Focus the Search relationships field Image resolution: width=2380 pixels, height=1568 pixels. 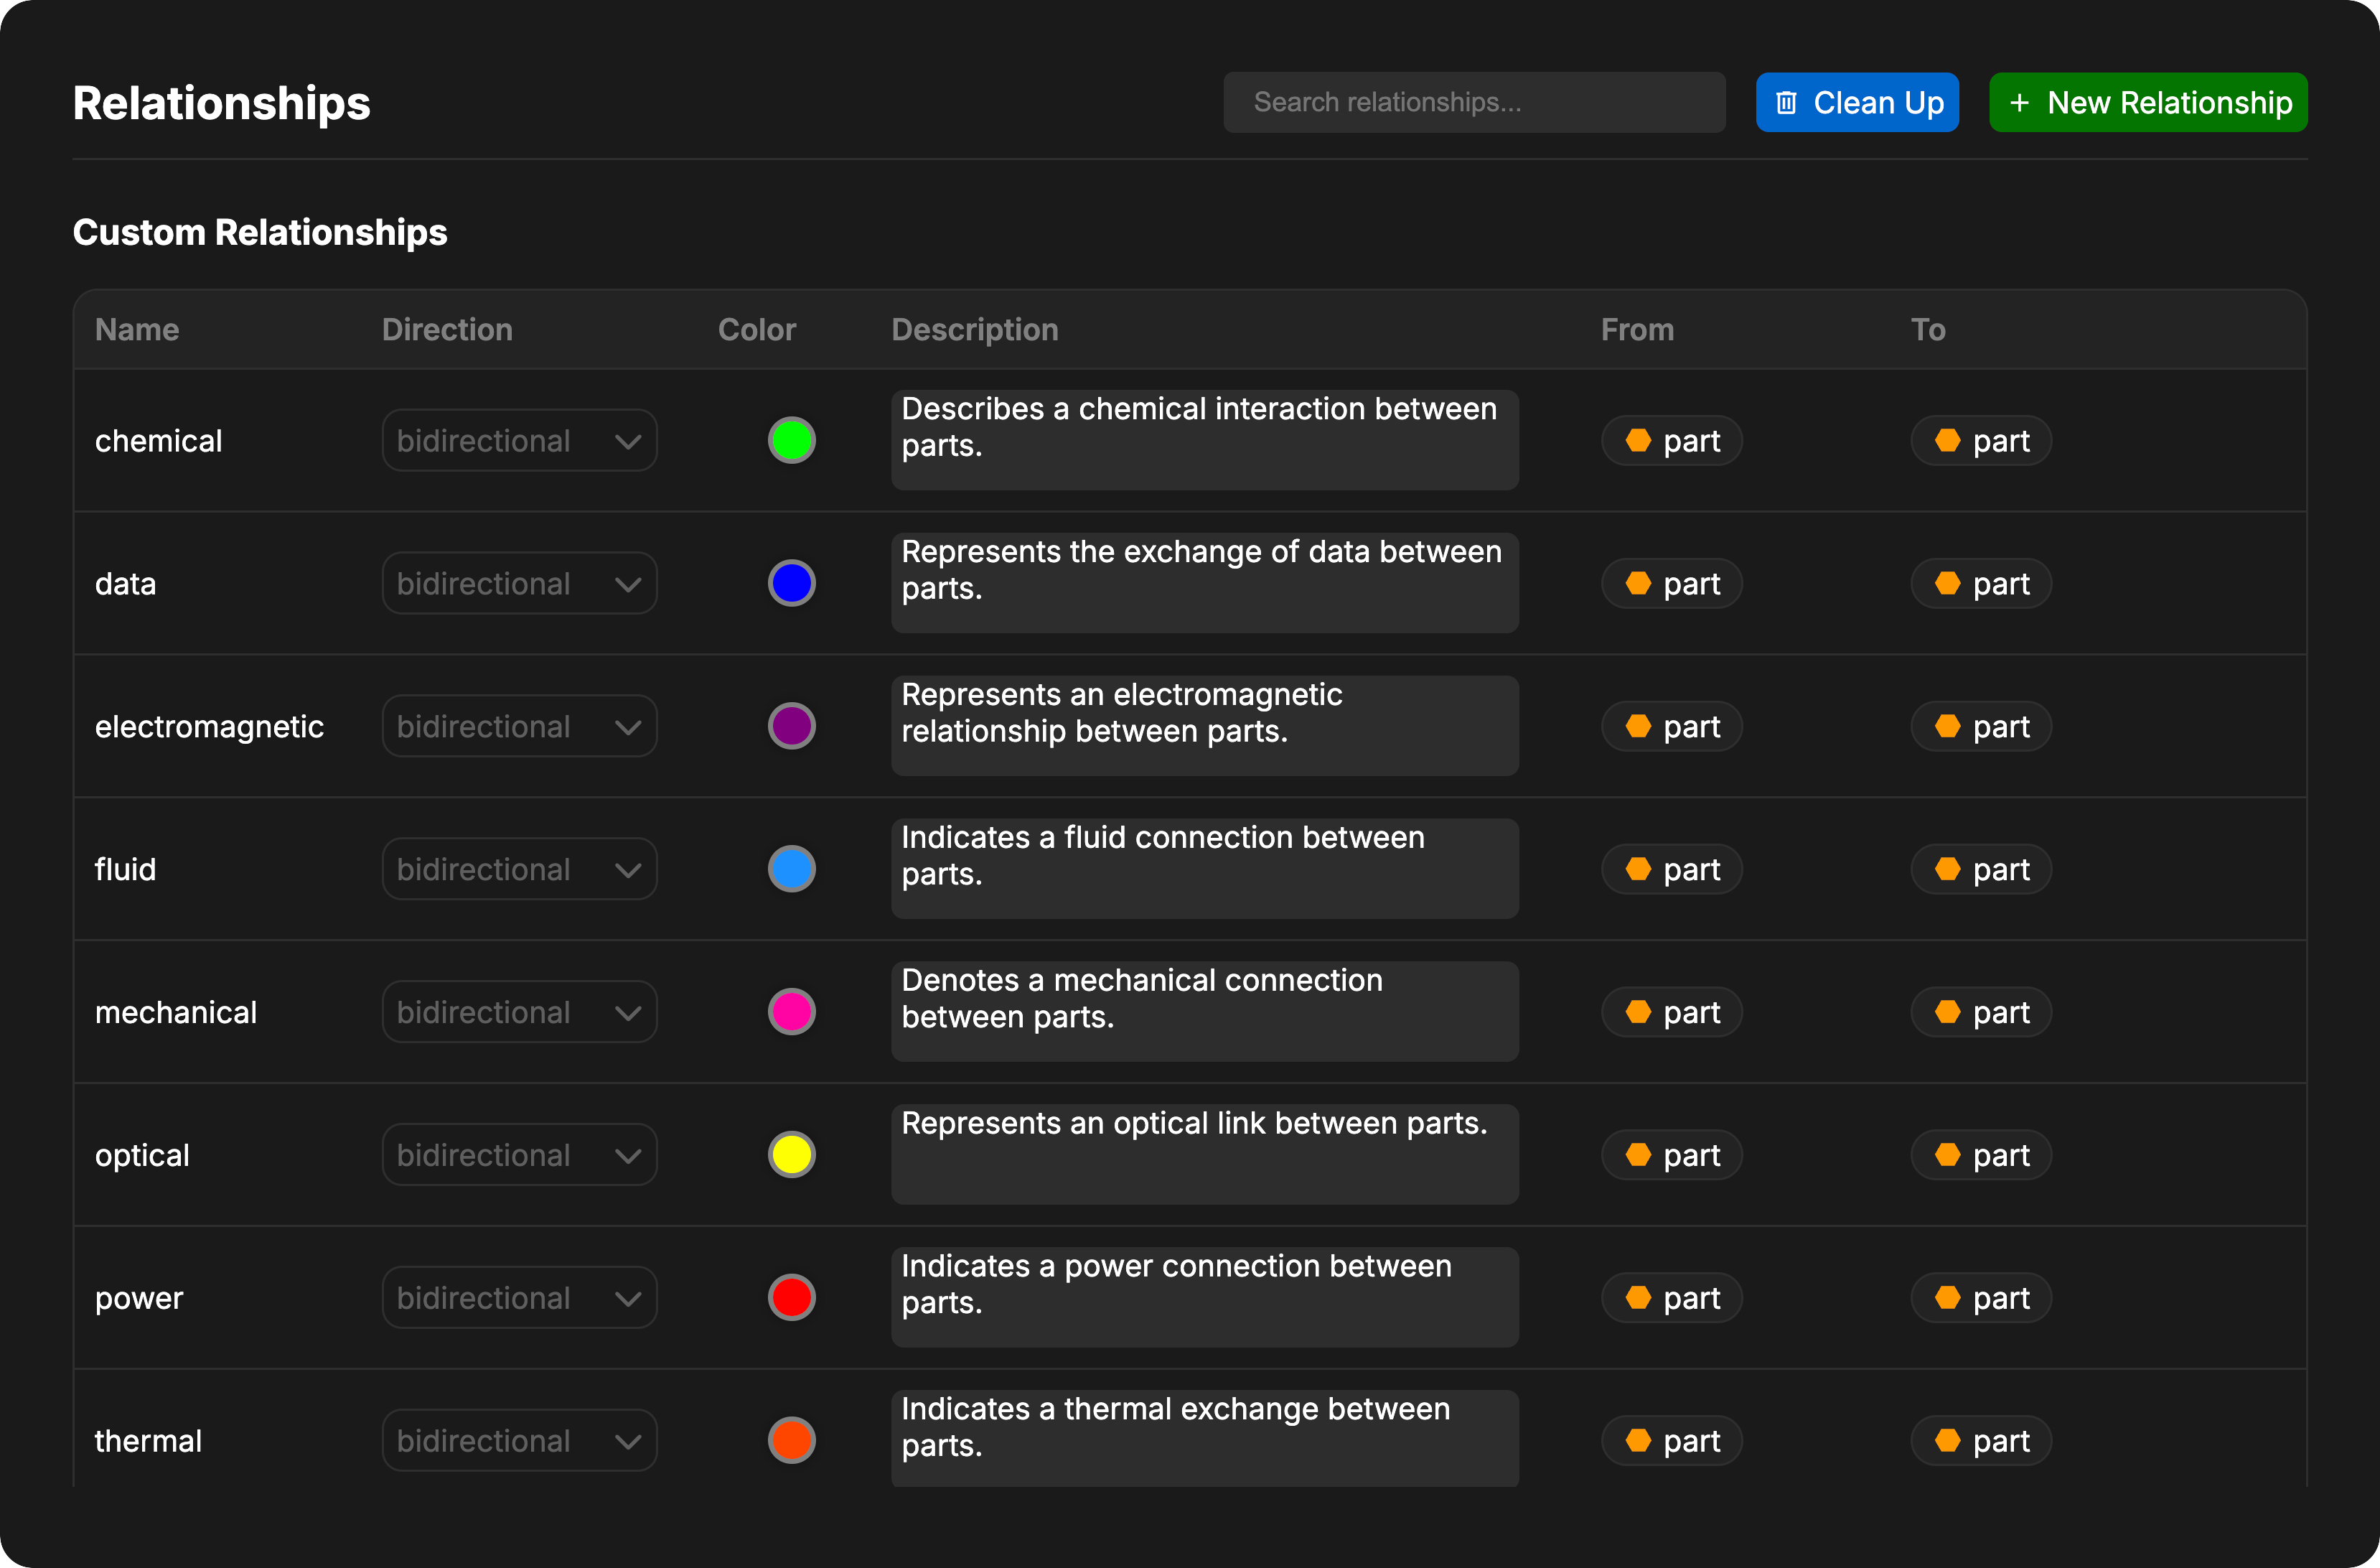[x=1473, y=103]
